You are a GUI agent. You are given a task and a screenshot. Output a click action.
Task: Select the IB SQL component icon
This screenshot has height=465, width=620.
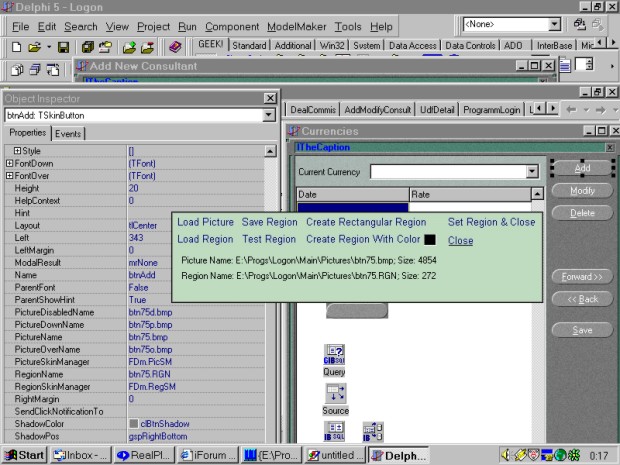334,431
